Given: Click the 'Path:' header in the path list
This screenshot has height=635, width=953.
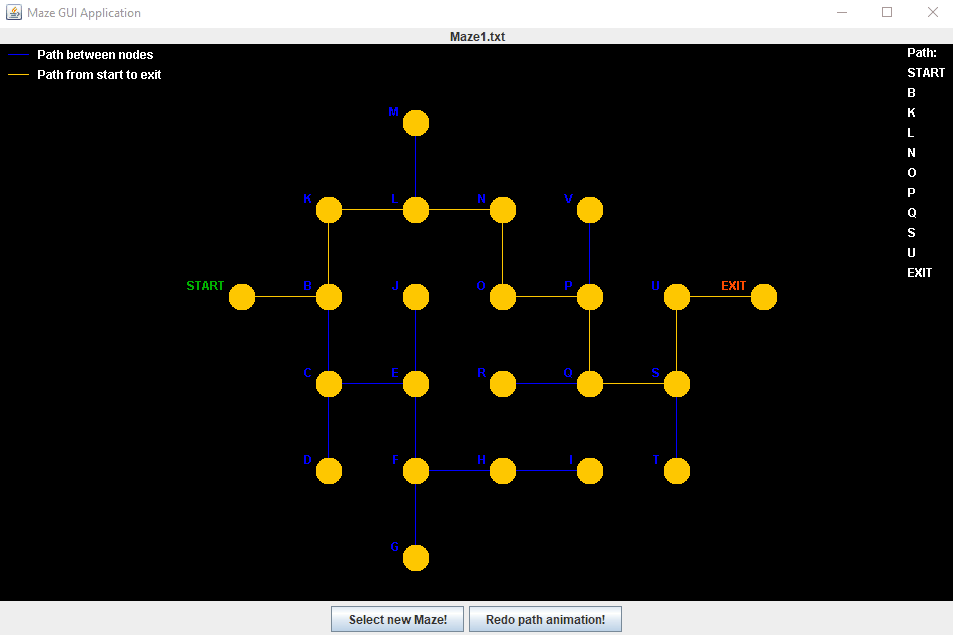Looking at the screenshot, I should pos(921,53).
